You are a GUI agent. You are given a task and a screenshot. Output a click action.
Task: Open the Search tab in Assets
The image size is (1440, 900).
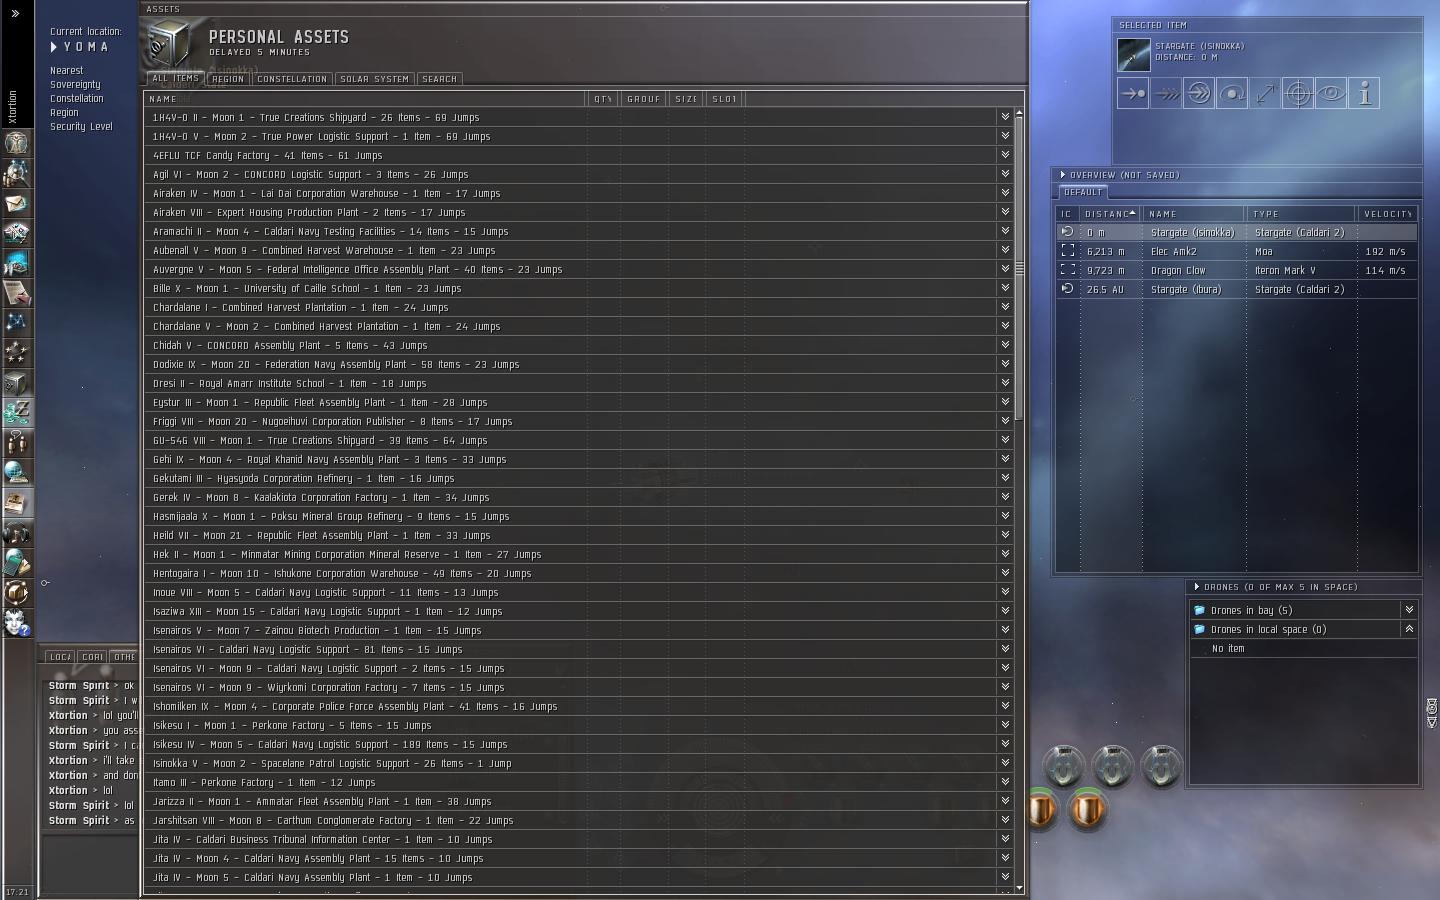click(439, 79)
